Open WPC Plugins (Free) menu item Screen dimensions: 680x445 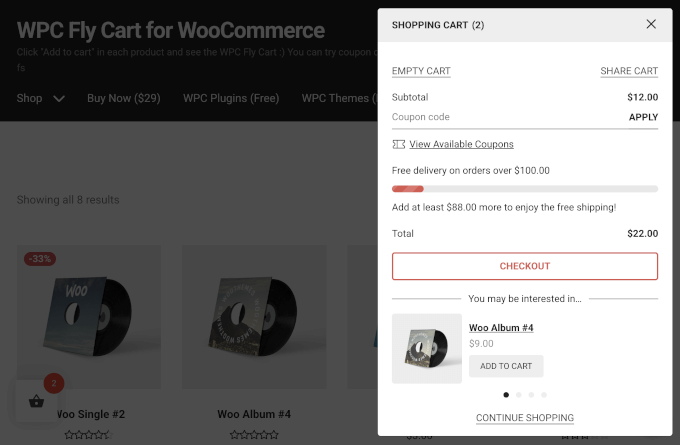tap(229, 98)
